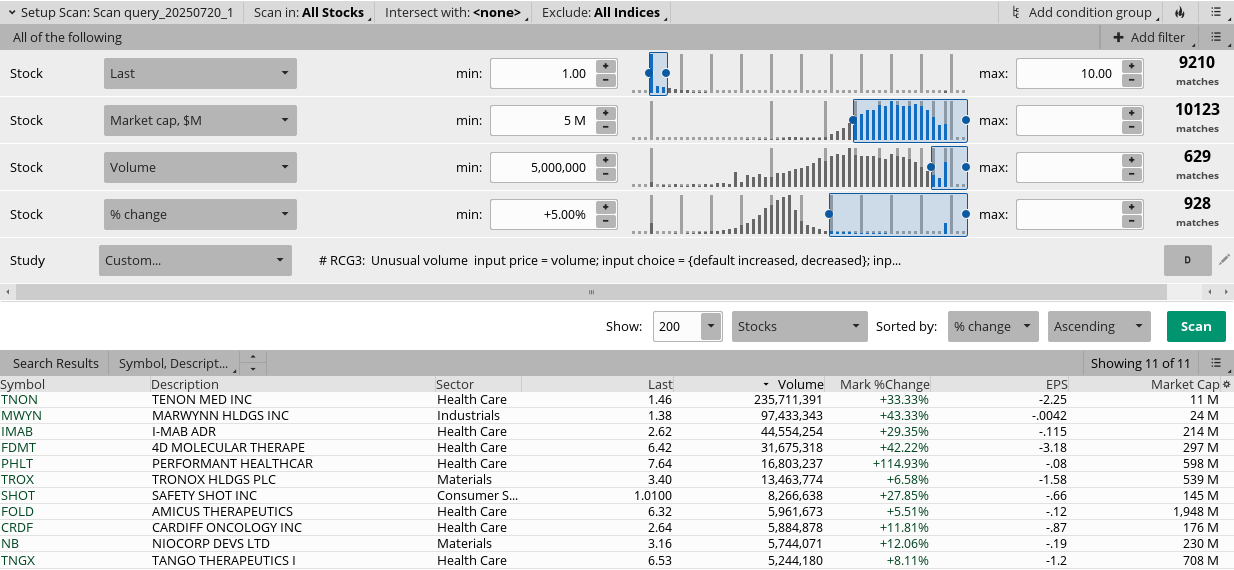Viewport: 1234px width, 570px height.
Task: Open the Ascending sort order dropdown
Action: [x=1099, y=326]
